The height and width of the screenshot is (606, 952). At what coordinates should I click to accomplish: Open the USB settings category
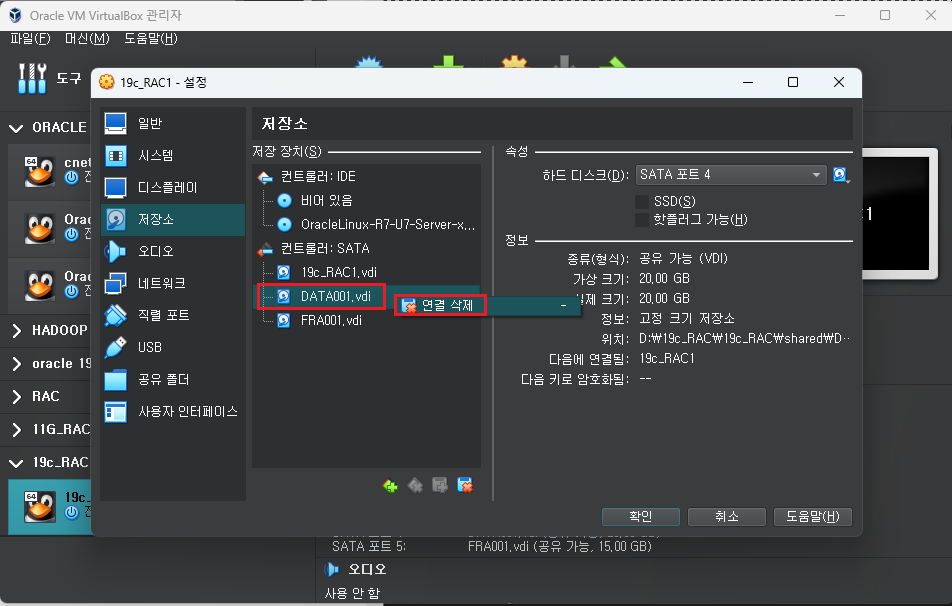tap(173, 347)
